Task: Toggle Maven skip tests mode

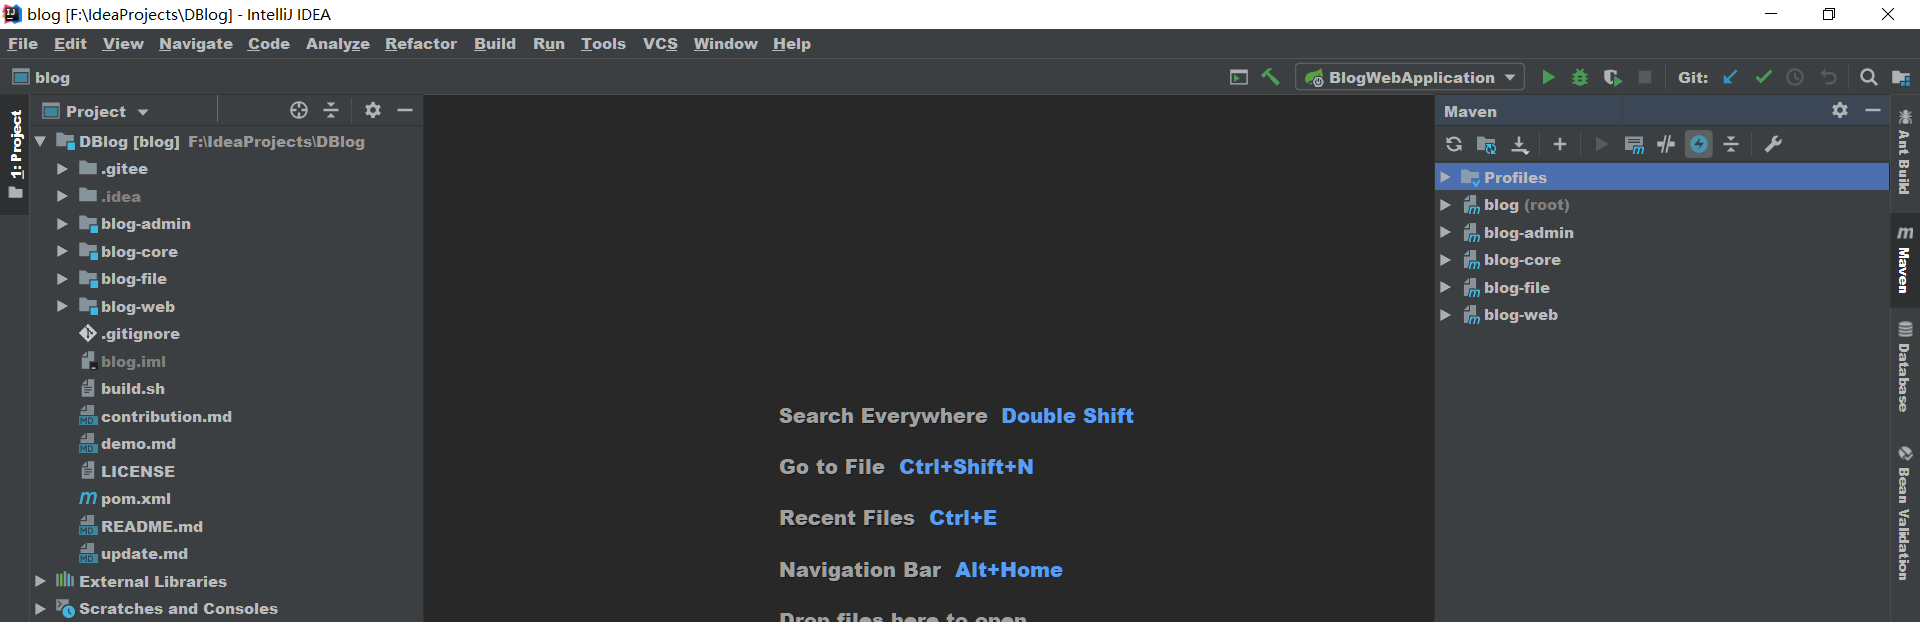Action: (x=1699, y=144)
